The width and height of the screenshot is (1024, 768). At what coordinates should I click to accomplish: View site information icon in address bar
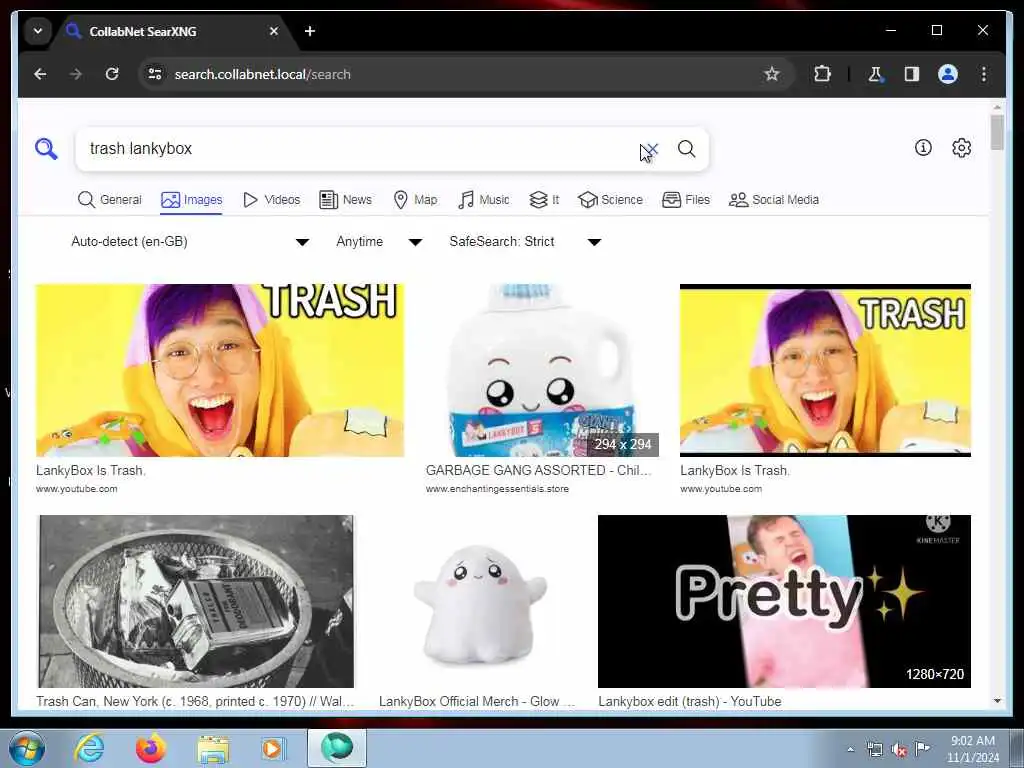[155, 74]
